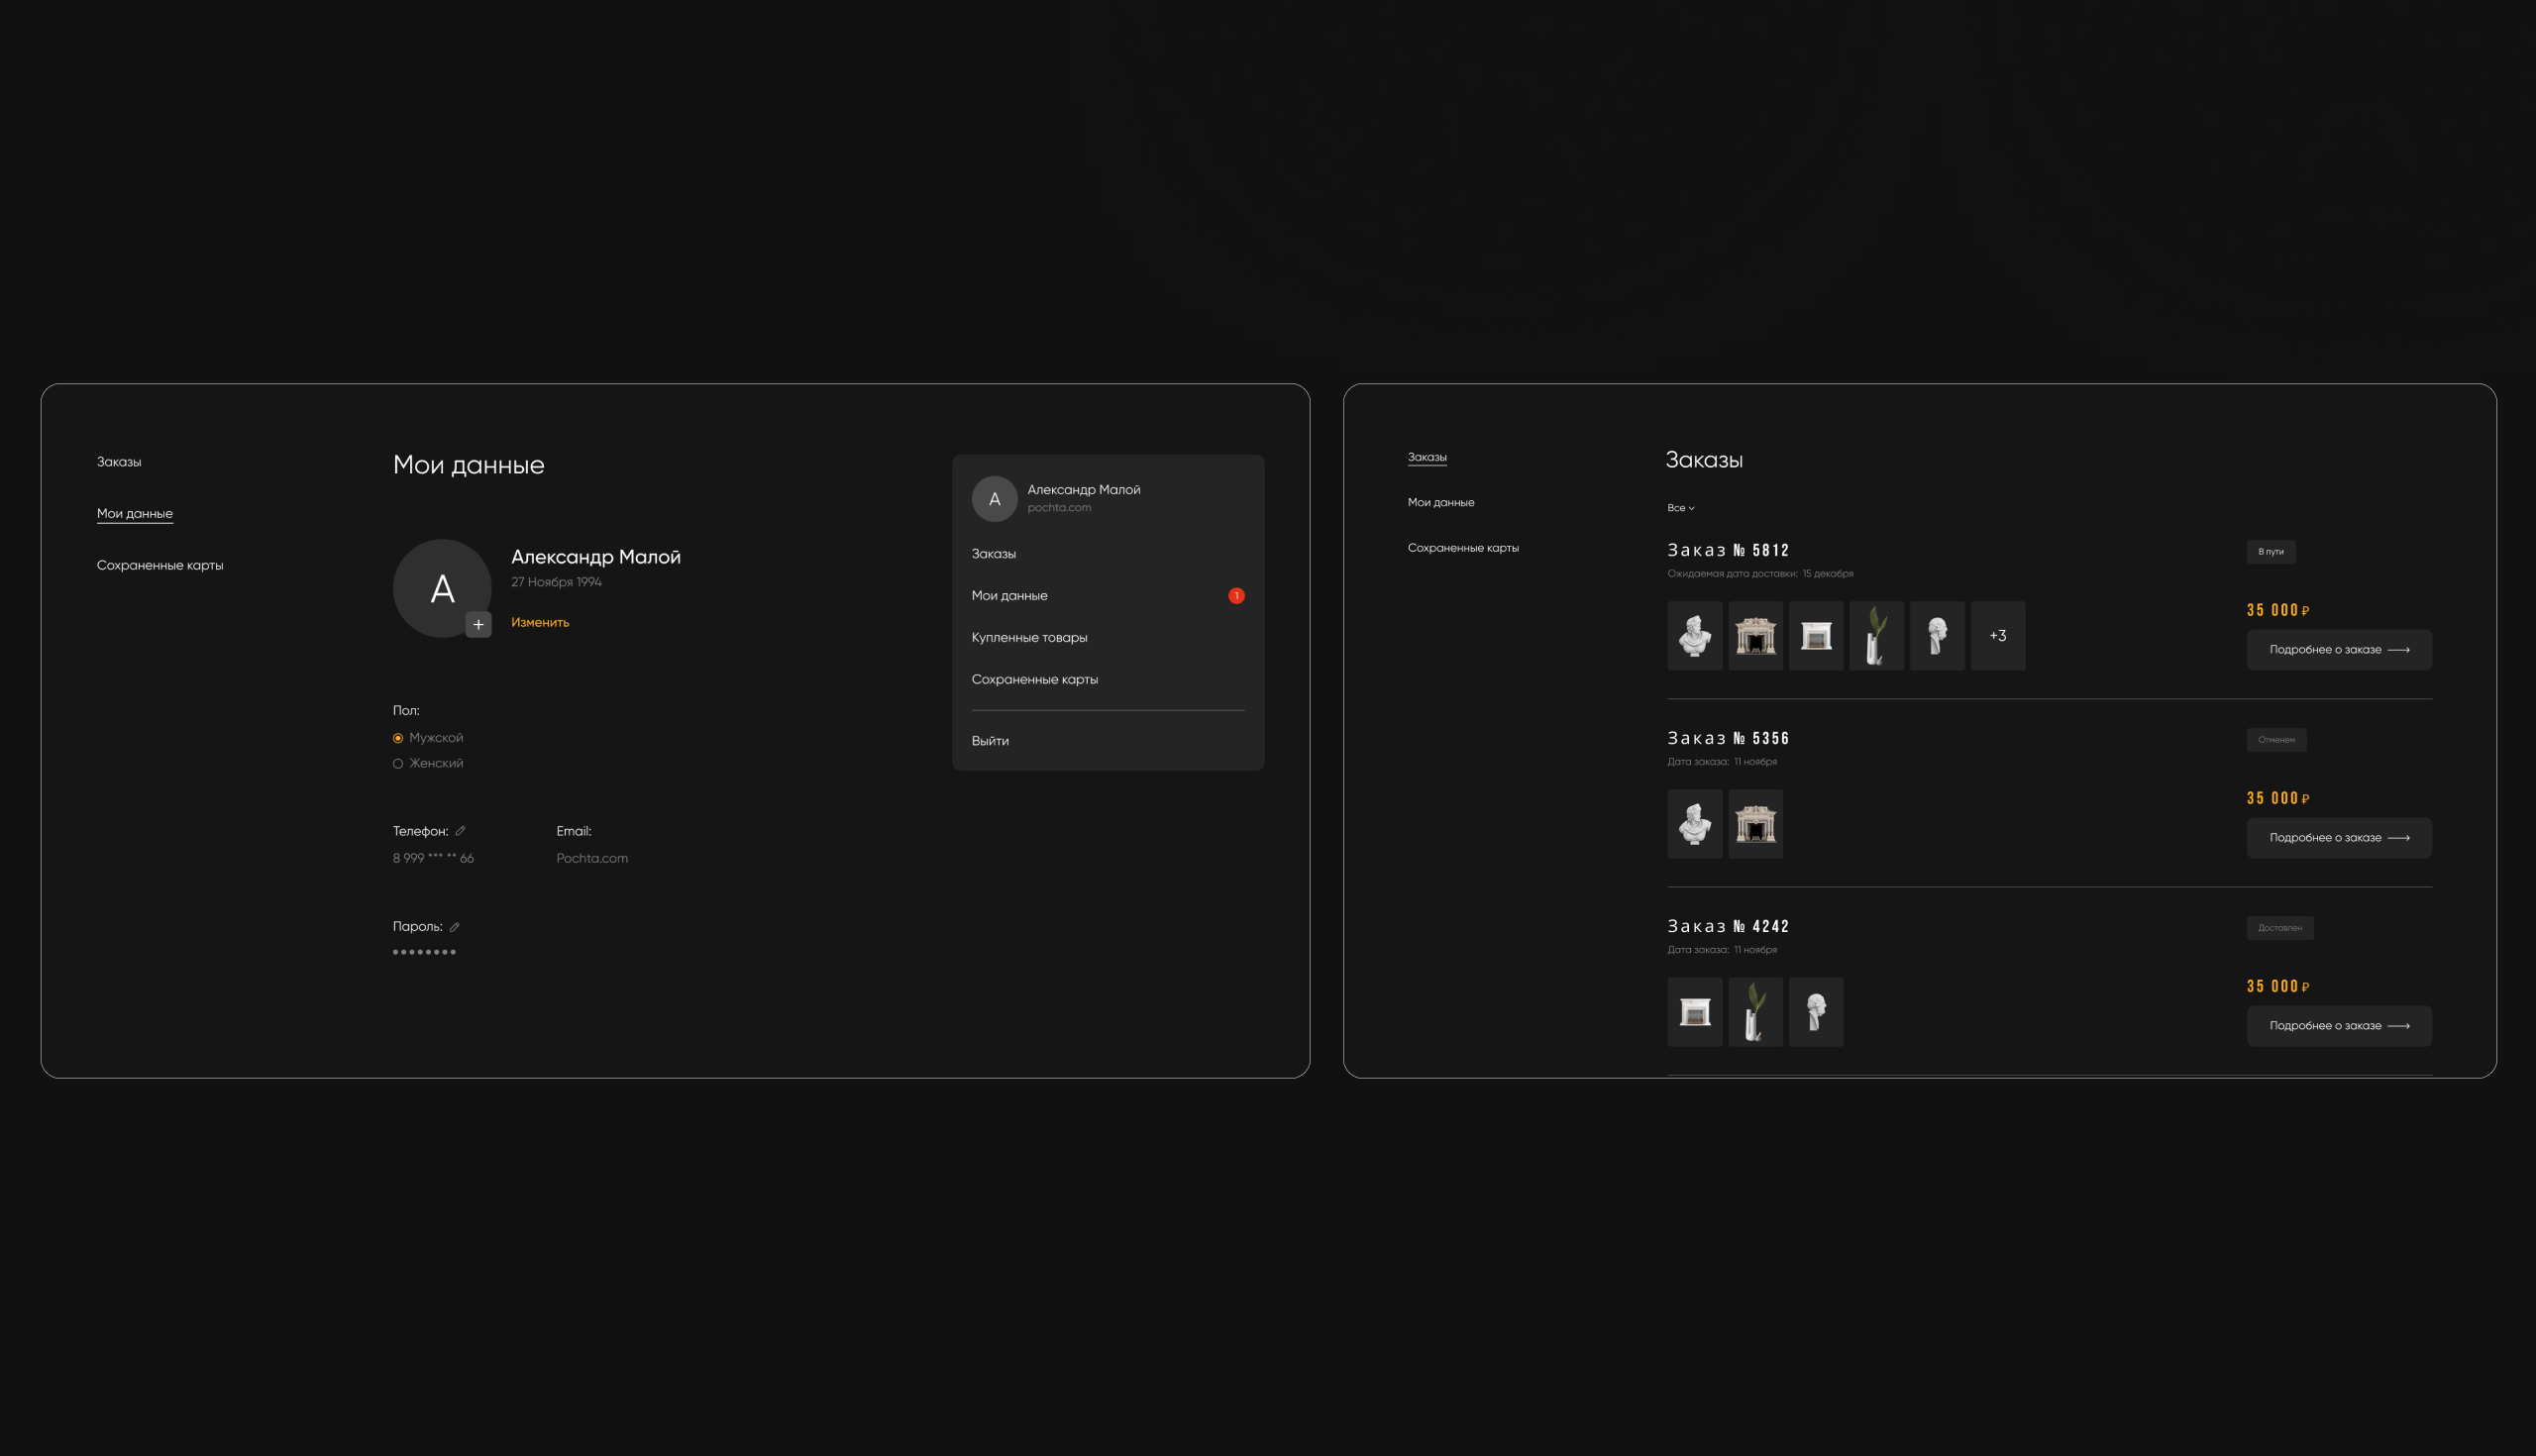This screenshot has width=2536, height=1456.
Task: Click the orange Изменить link
Action: pyautogui.click(x=540, y=622)
